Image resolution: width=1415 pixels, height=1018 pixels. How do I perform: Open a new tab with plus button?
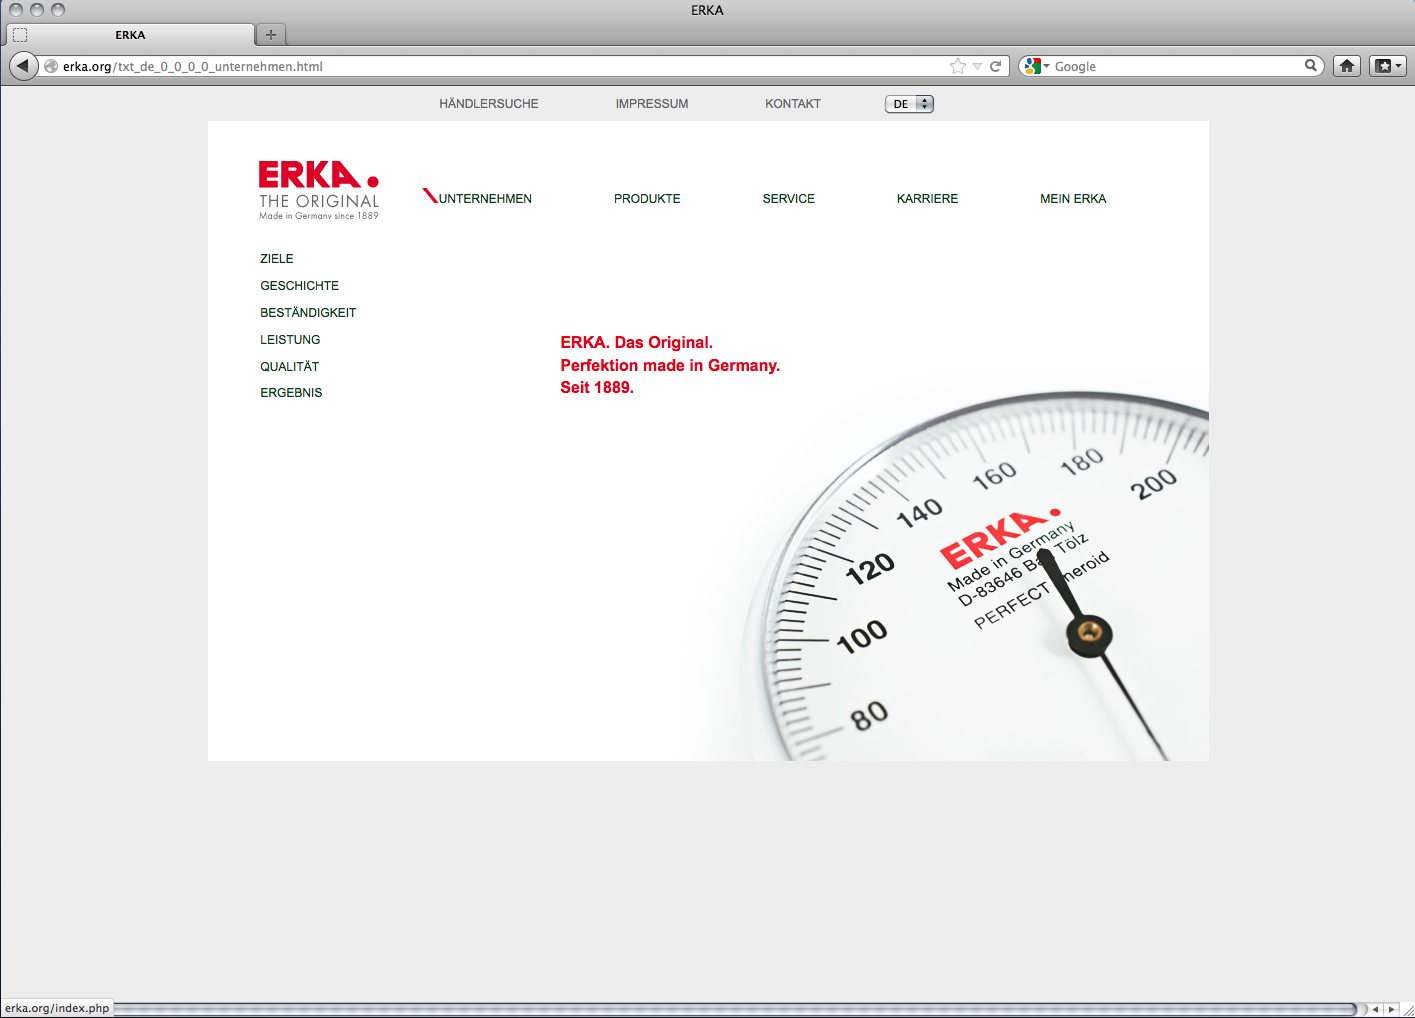click(271, 35)
